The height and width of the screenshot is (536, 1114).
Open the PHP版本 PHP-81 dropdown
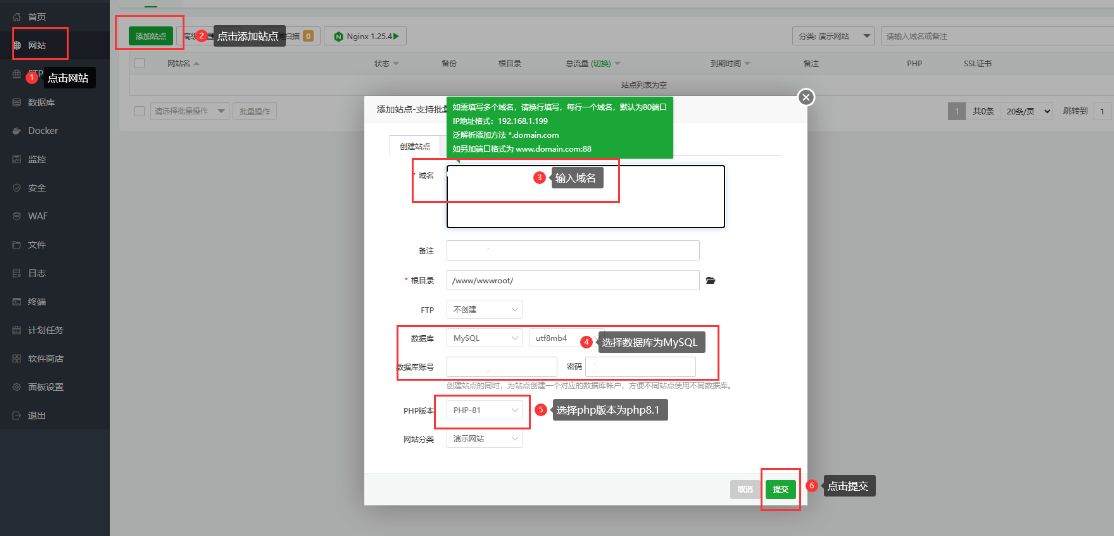pyautogui.click(x=484, y=410)
